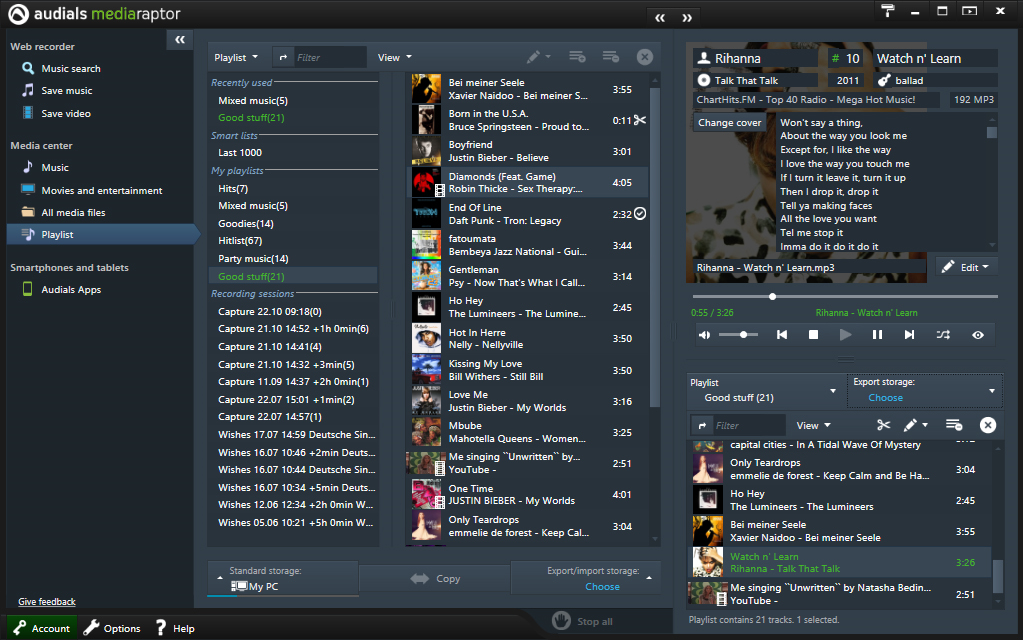Collapse the left sidebar with double-chevron
Screen dimensions: 1023x640
(179, 39)
